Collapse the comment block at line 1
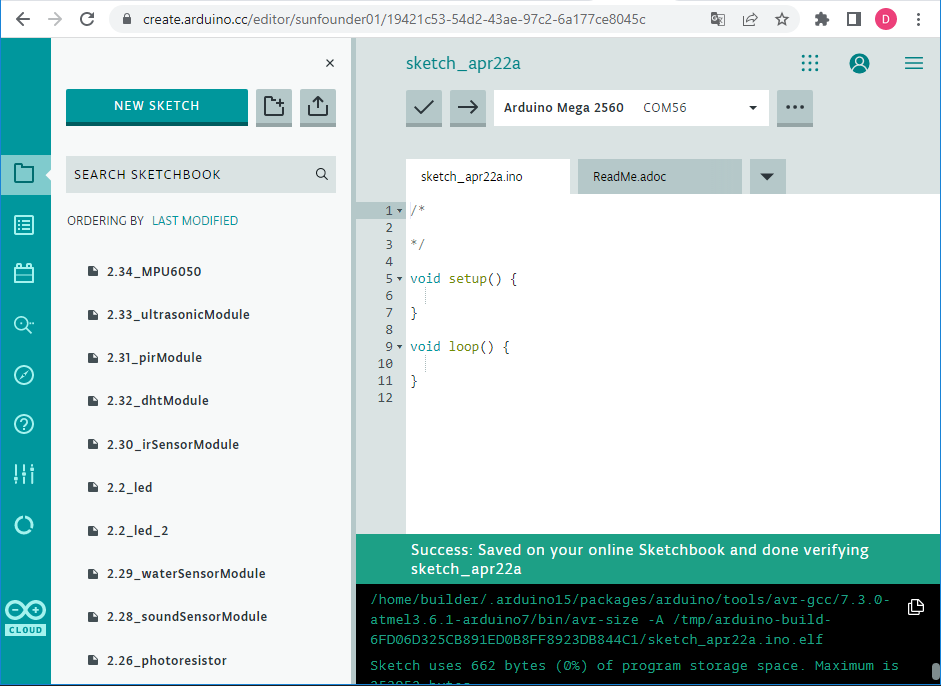This screenshot has height=686, width=941. coord(400,211)
